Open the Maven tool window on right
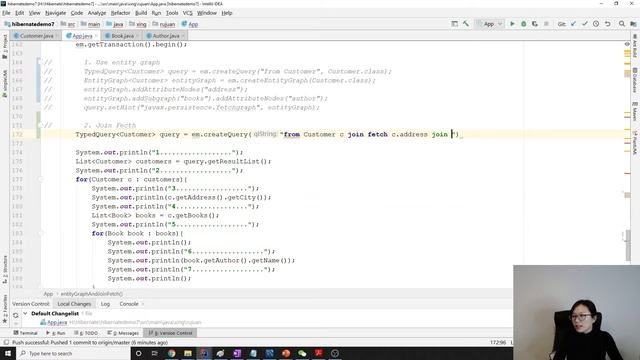640x360 pixels. click(635, 111)
